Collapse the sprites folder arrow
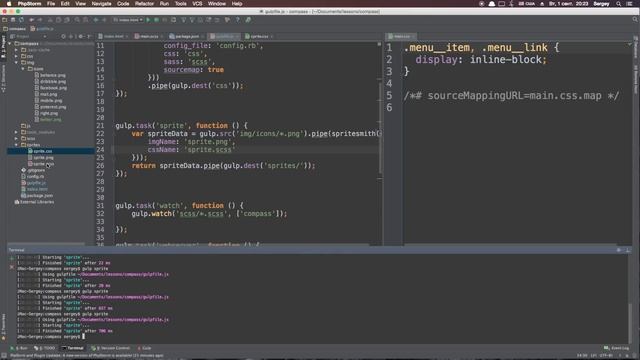The width and height of the screenshot is (640, 360). pyautogui.click(x=16, y=145)
